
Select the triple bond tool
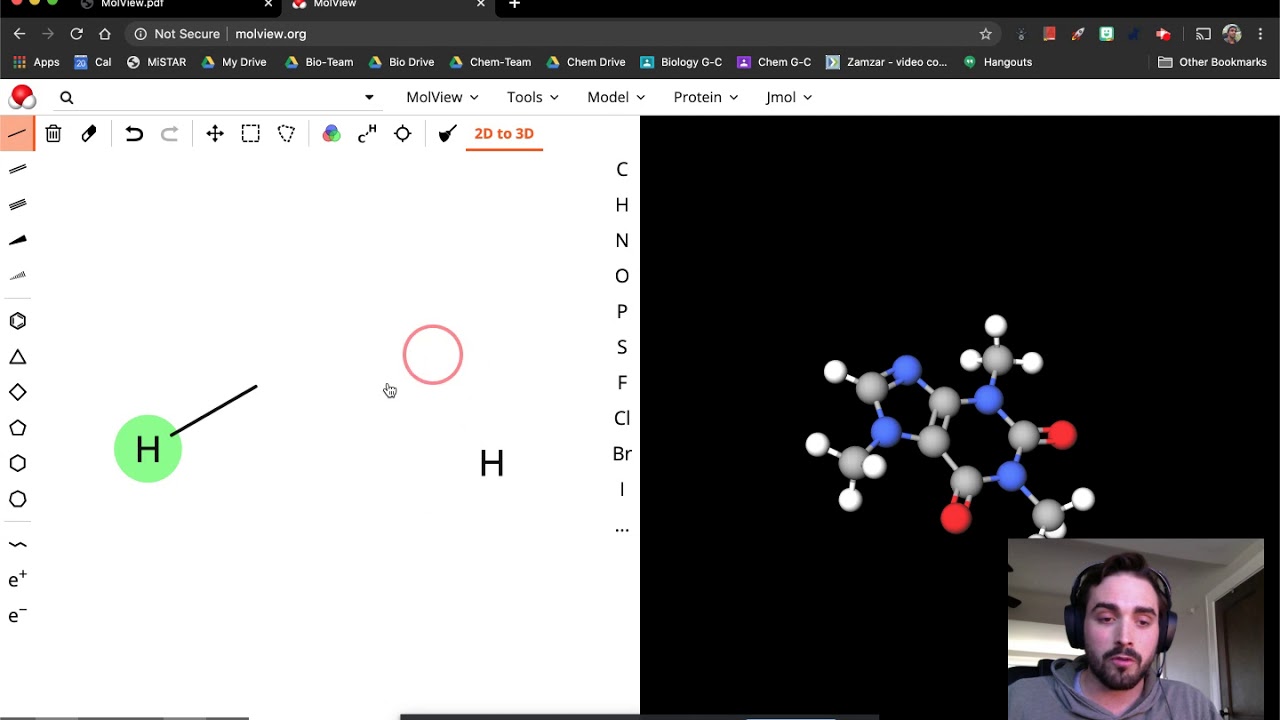[x=17, y=204]
